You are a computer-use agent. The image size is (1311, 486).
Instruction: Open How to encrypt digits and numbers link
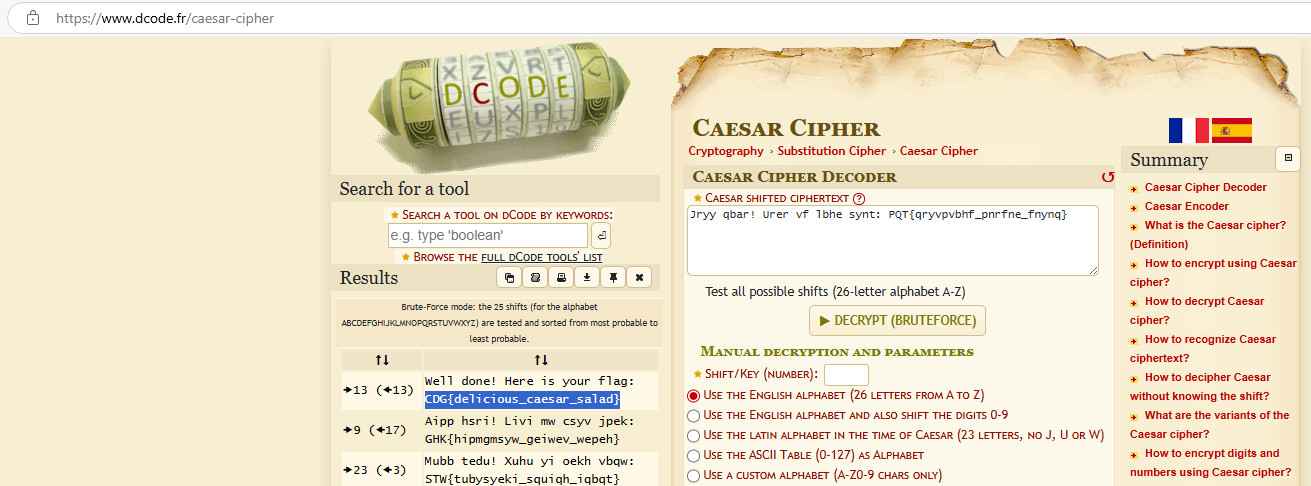(1211, 462)
